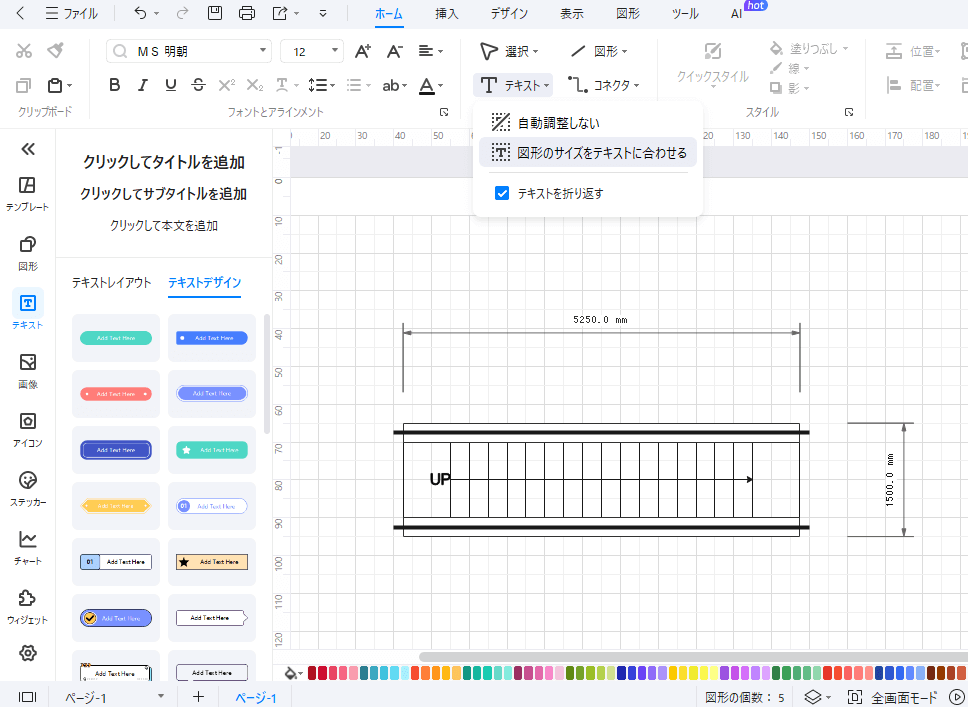Pick the first red color swatch
This screenshot has width=968, height=707.
tap(312, 673)
